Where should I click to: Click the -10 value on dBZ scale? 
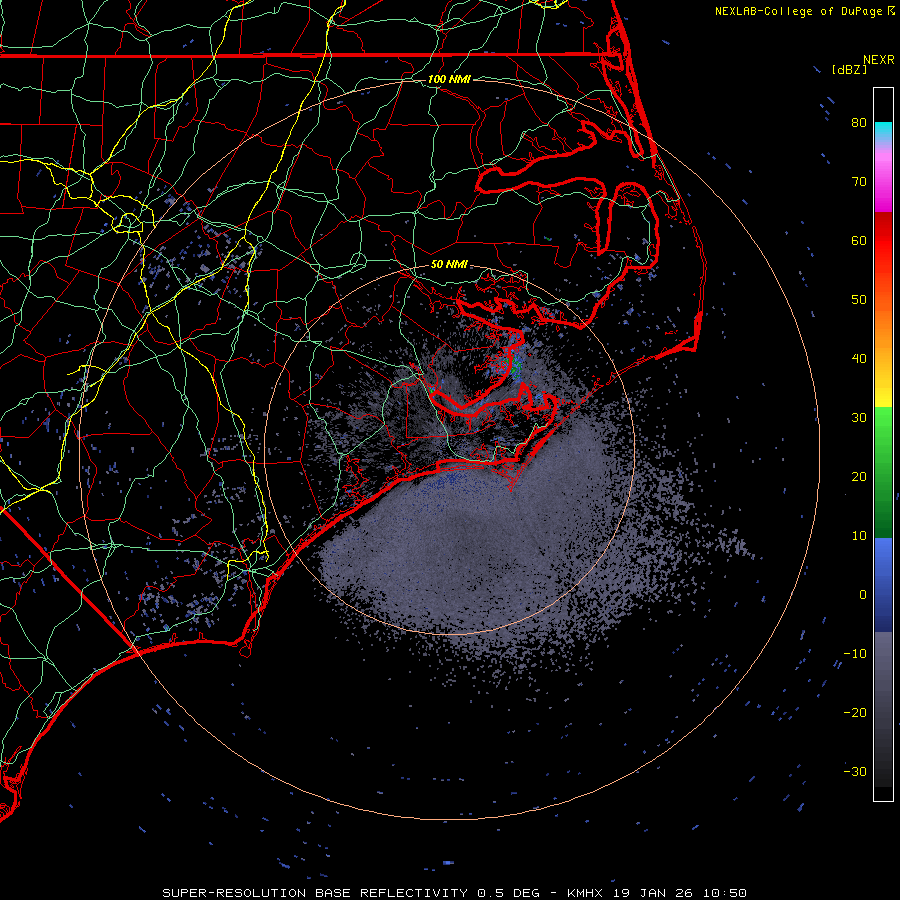click(x=855, y=653)
